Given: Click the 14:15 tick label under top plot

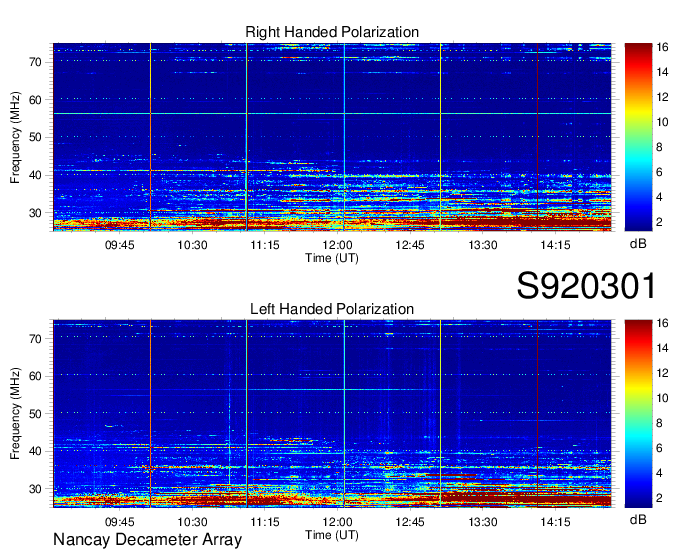Looking at the screenshot, I should coord(555,245).
